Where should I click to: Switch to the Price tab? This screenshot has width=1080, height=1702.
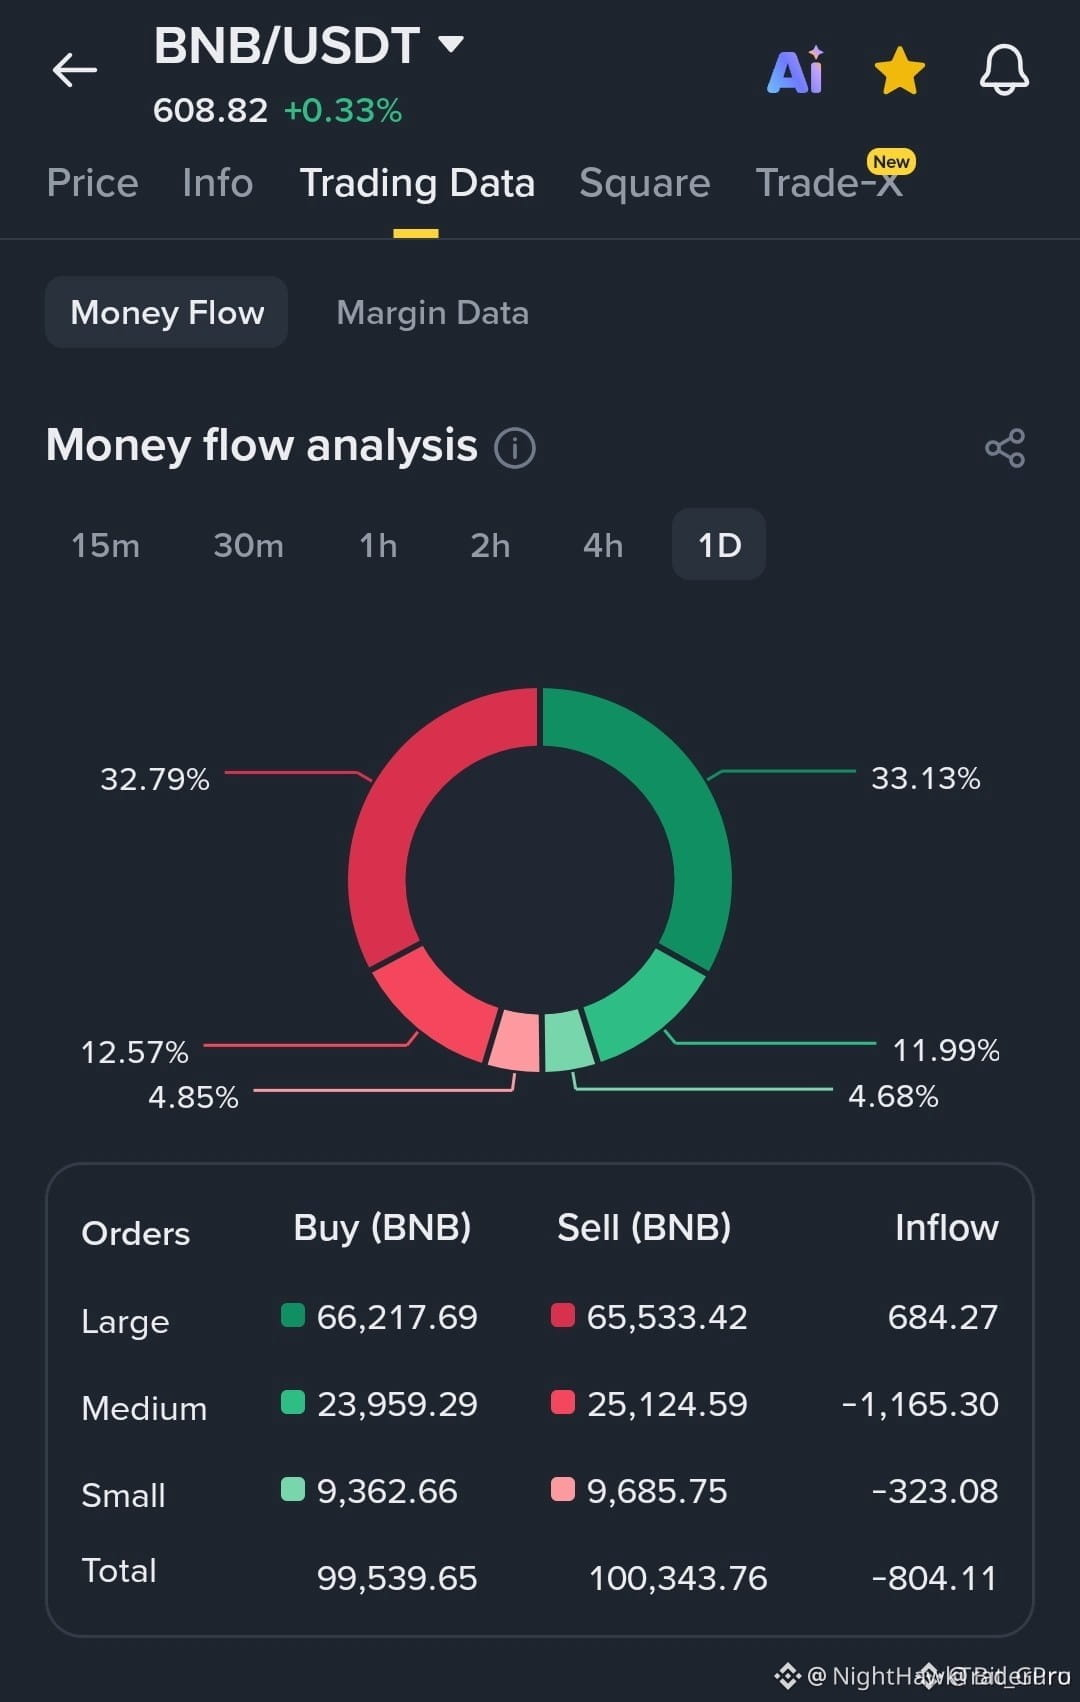[x=92, y=183]
